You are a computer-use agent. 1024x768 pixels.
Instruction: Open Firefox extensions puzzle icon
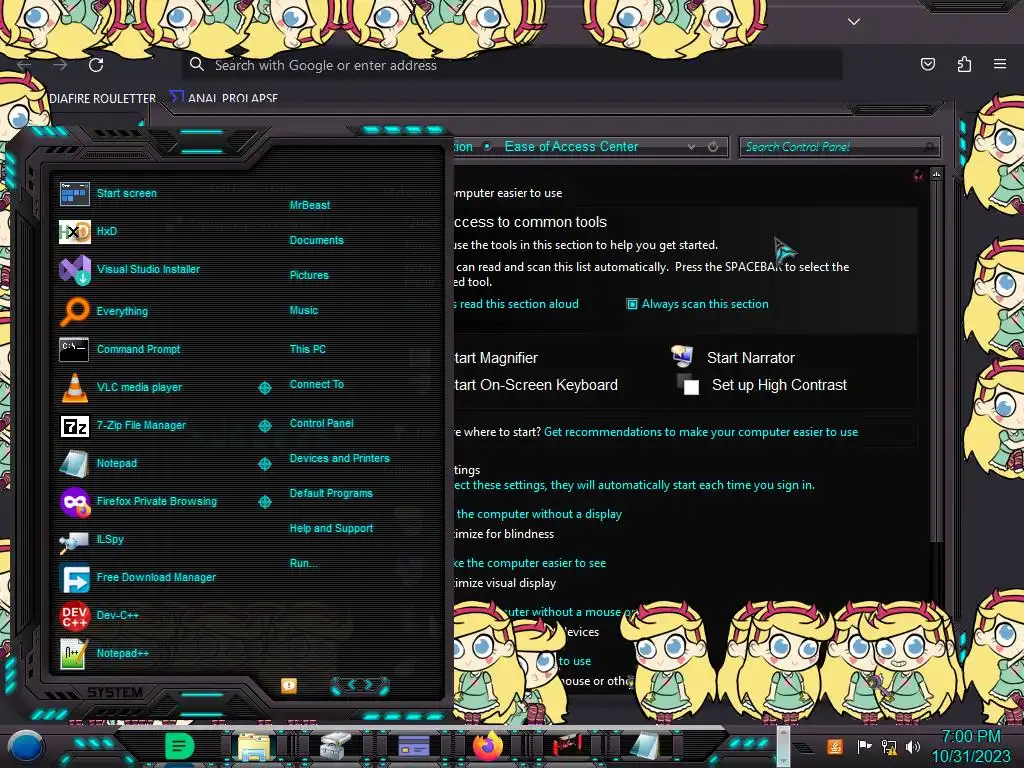click(964, 64)
